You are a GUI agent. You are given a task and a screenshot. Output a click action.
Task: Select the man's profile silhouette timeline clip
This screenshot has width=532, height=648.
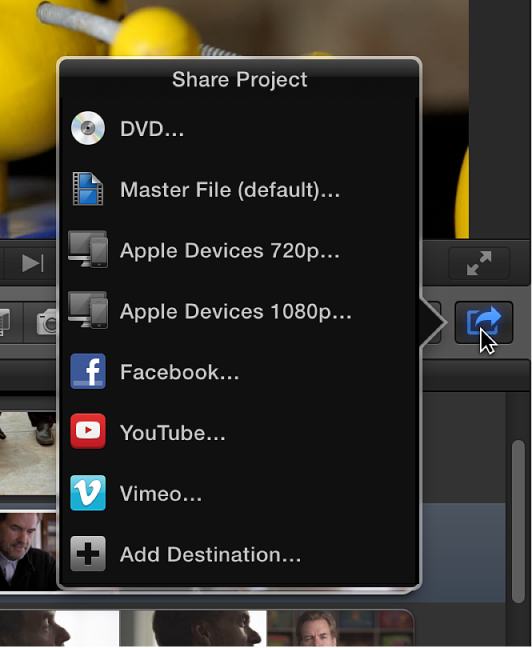click(x=193, y=627)
